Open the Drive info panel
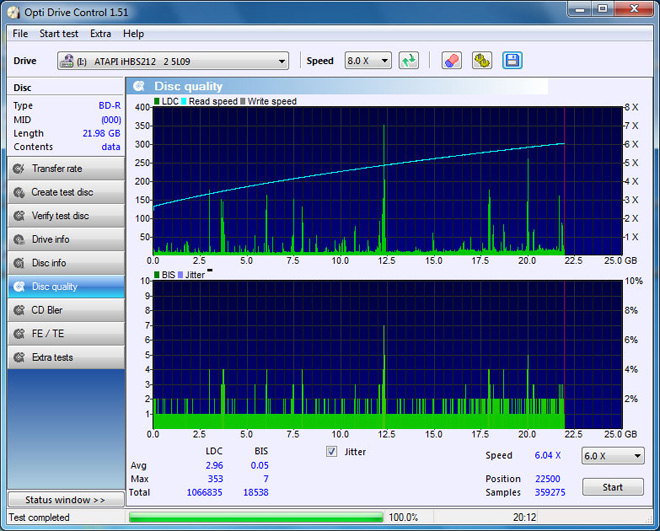The width and height of the screenshot is (660, 531). click(x=66, y=240)
